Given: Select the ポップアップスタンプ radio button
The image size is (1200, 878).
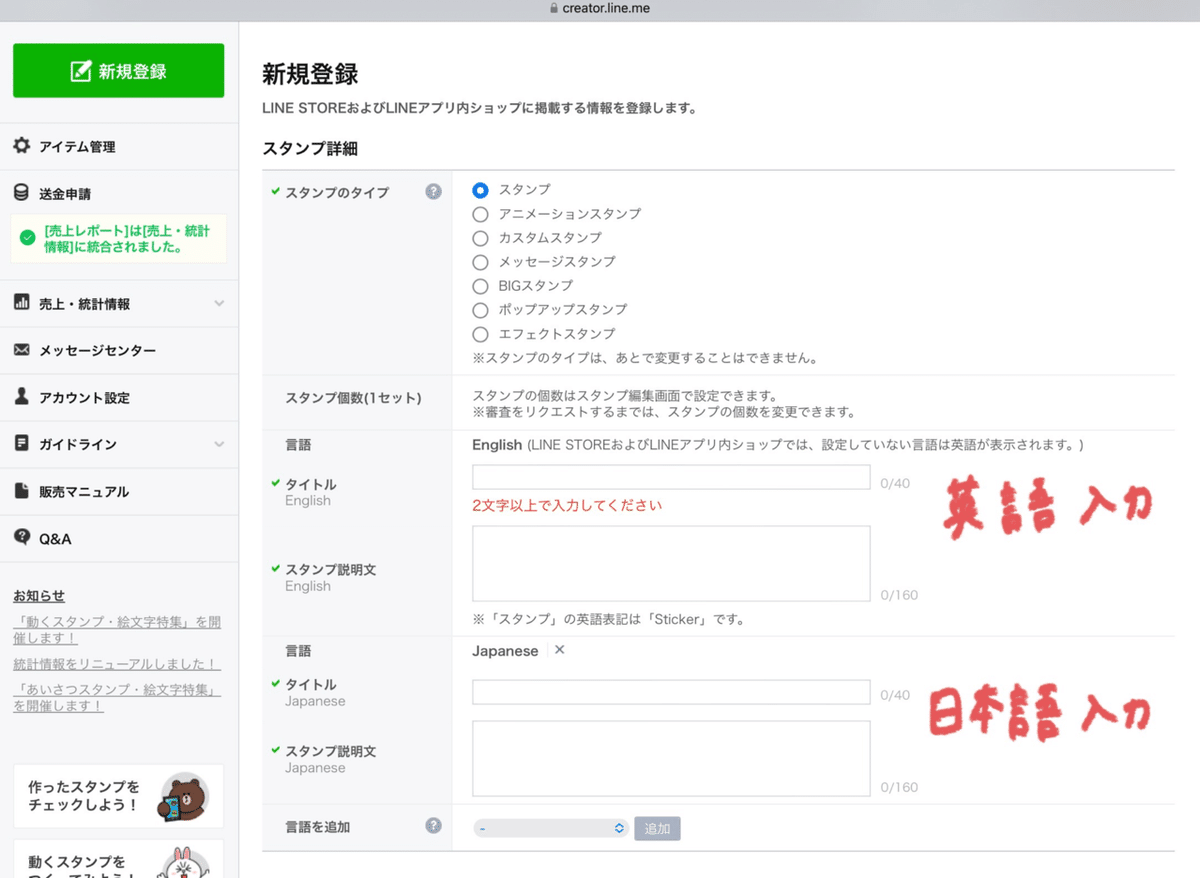Looking at the screenshot, I should coord(481,310).
